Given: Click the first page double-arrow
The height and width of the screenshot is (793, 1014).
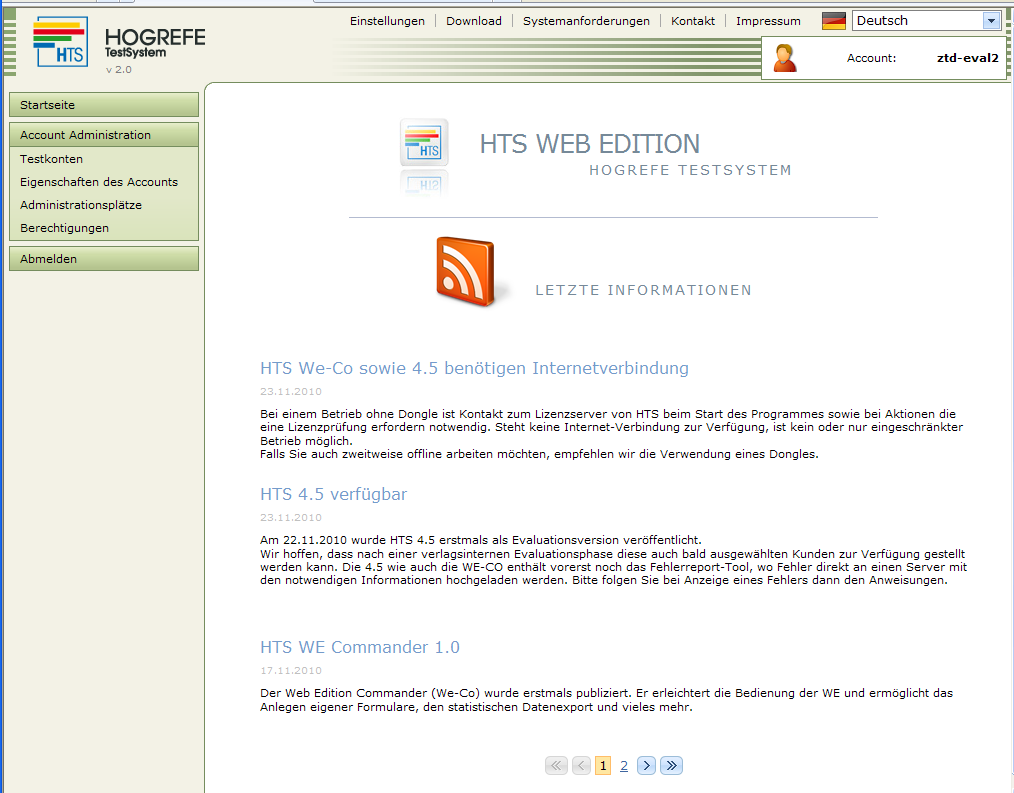Looking at the screenshot, I should tap(556, 766).
